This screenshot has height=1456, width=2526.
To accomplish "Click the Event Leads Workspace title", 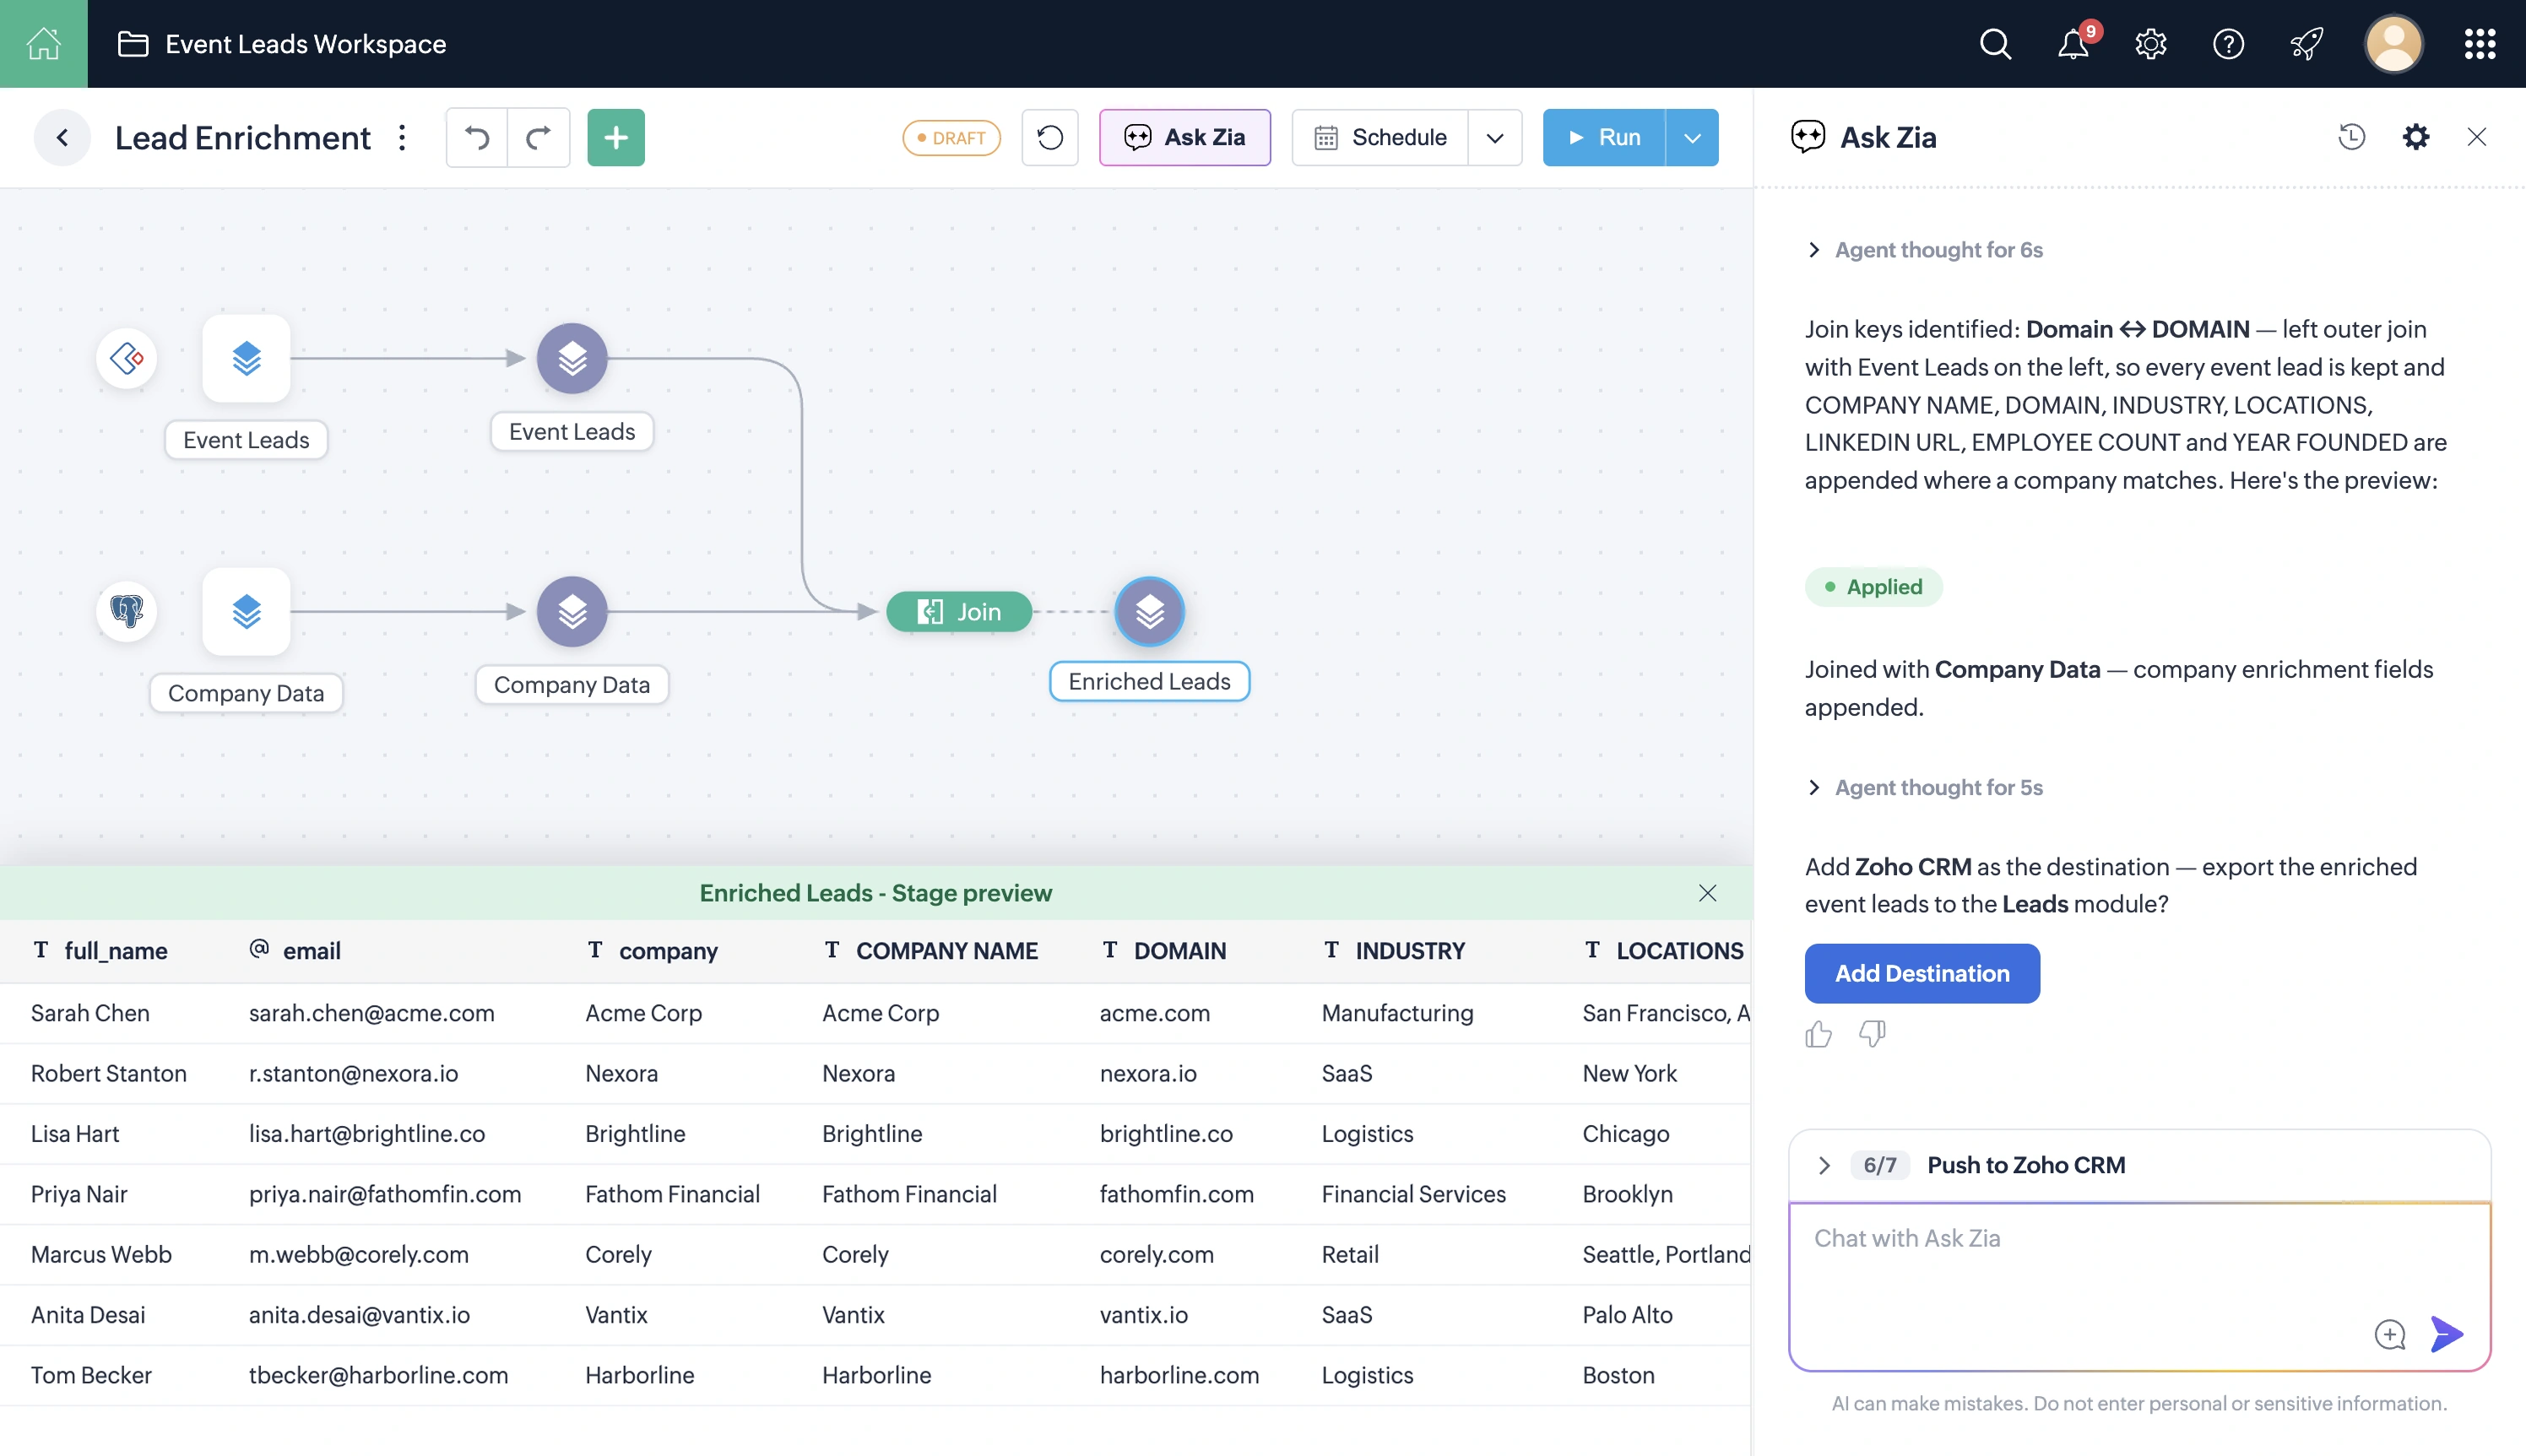I will pos(306,44).
